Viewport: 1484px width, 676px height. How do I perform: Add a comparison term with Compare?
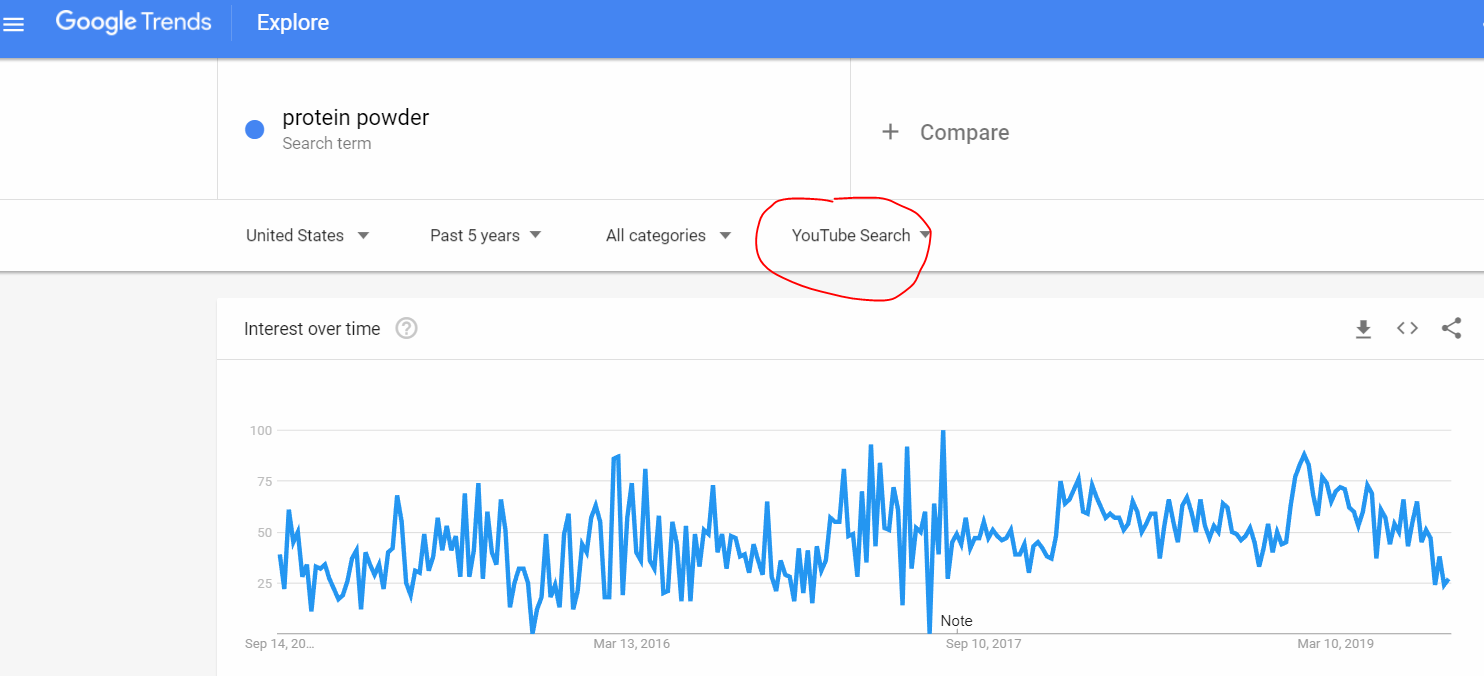click(945, 133)
